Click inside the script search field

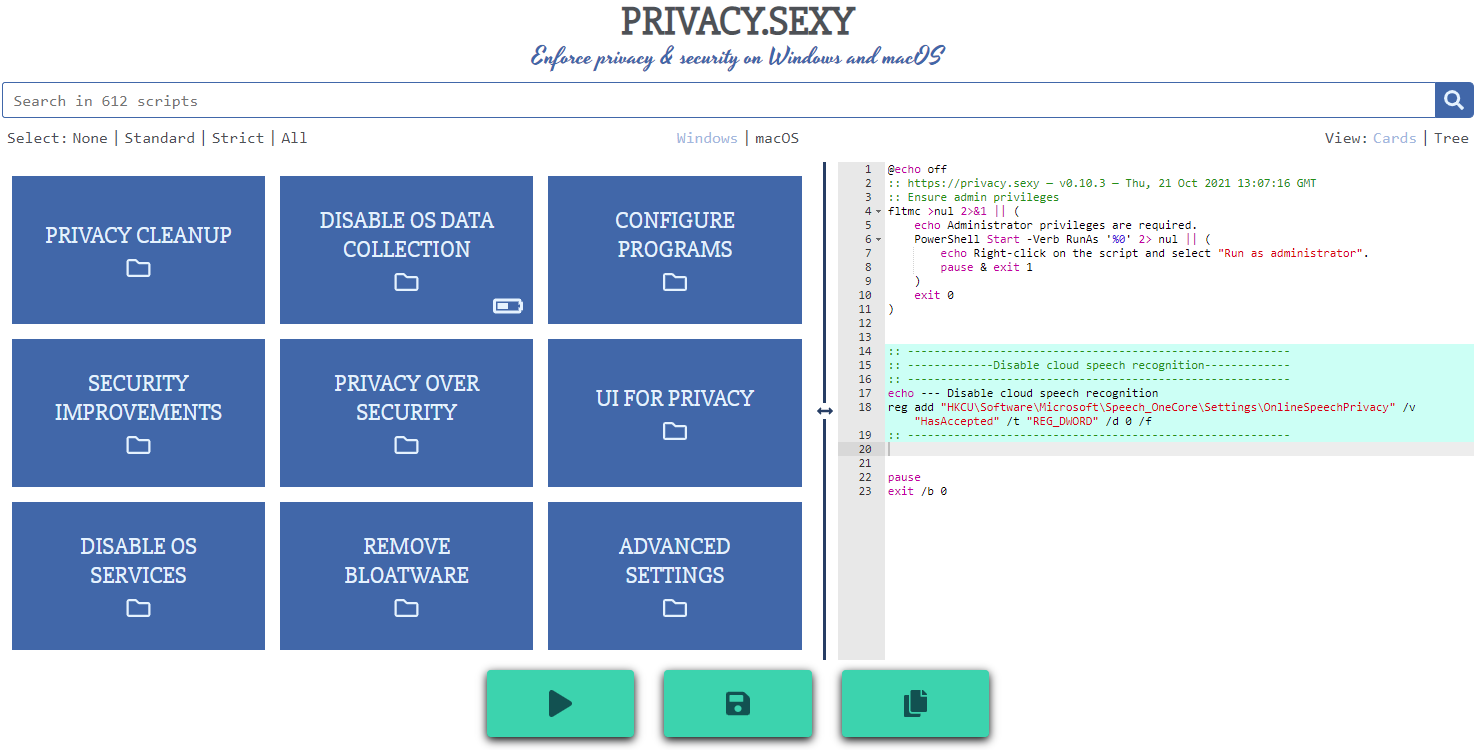coord(400,100)
